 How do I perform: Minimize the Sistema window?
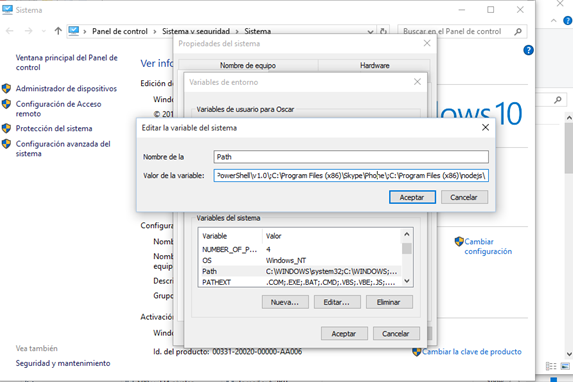pos(462,10)
